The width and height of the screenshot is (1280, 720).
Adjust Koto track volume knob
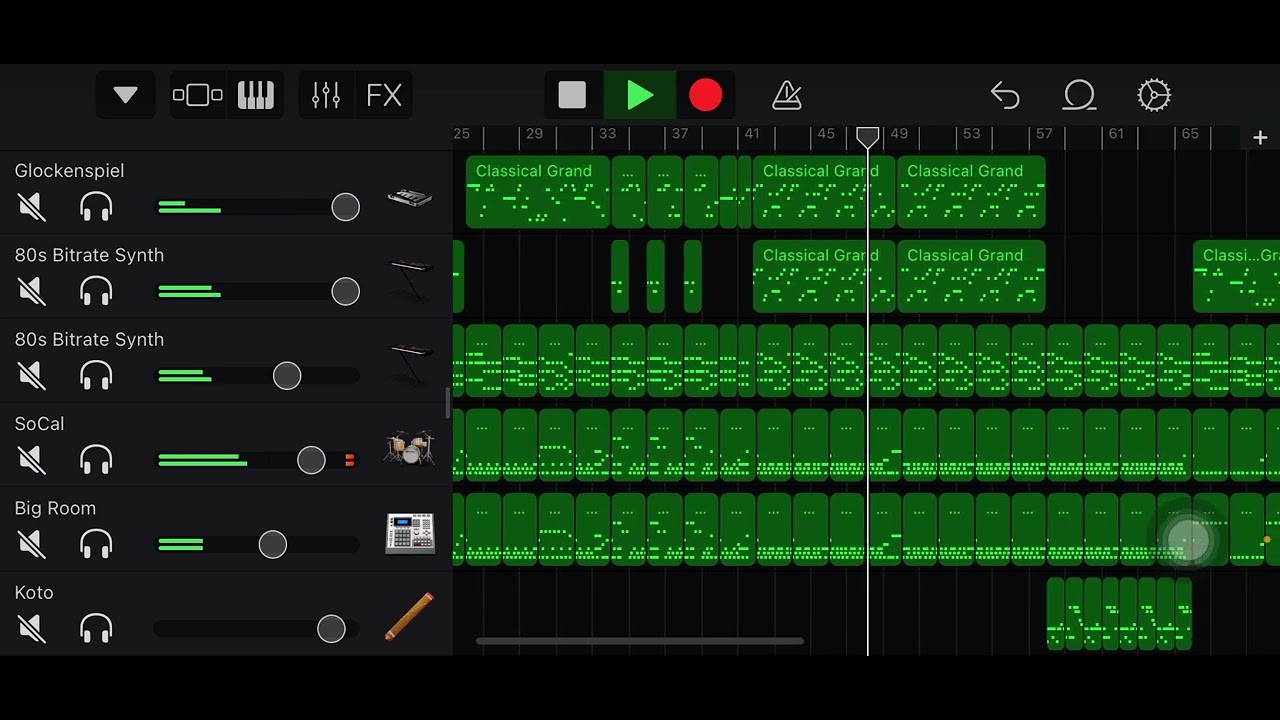tap(331, 628)
